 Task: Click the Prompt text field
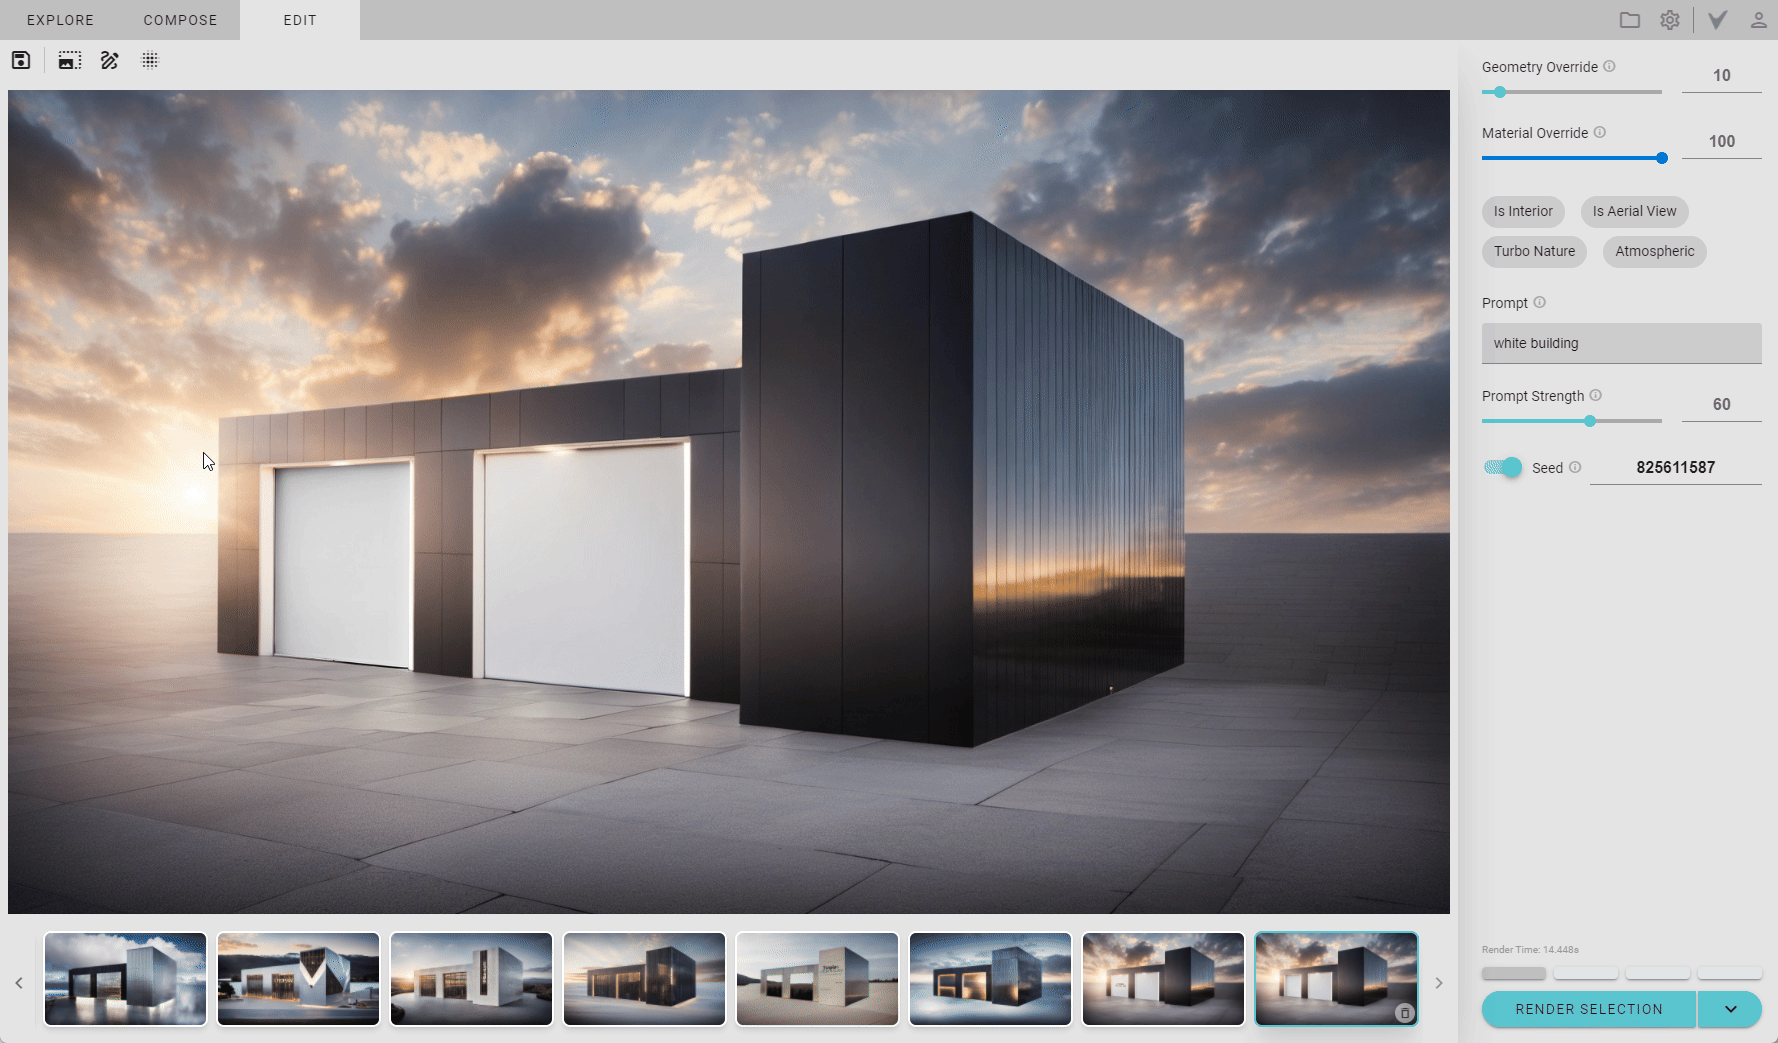click(1621, 343)
